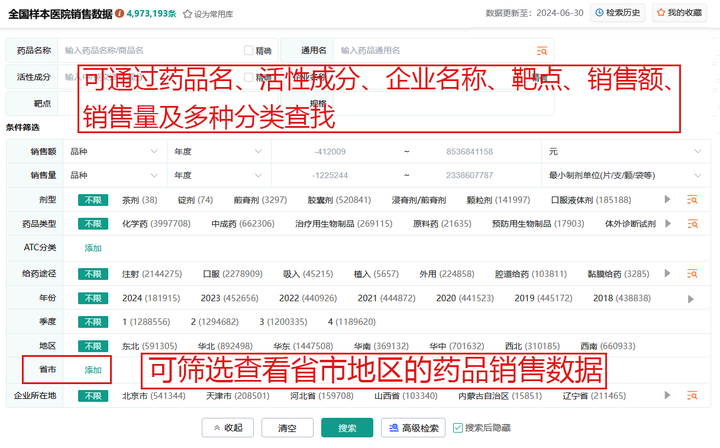Open the company location (企业所在地) list search icon
The image size is (720, 448).
click(x=692, y=395)
